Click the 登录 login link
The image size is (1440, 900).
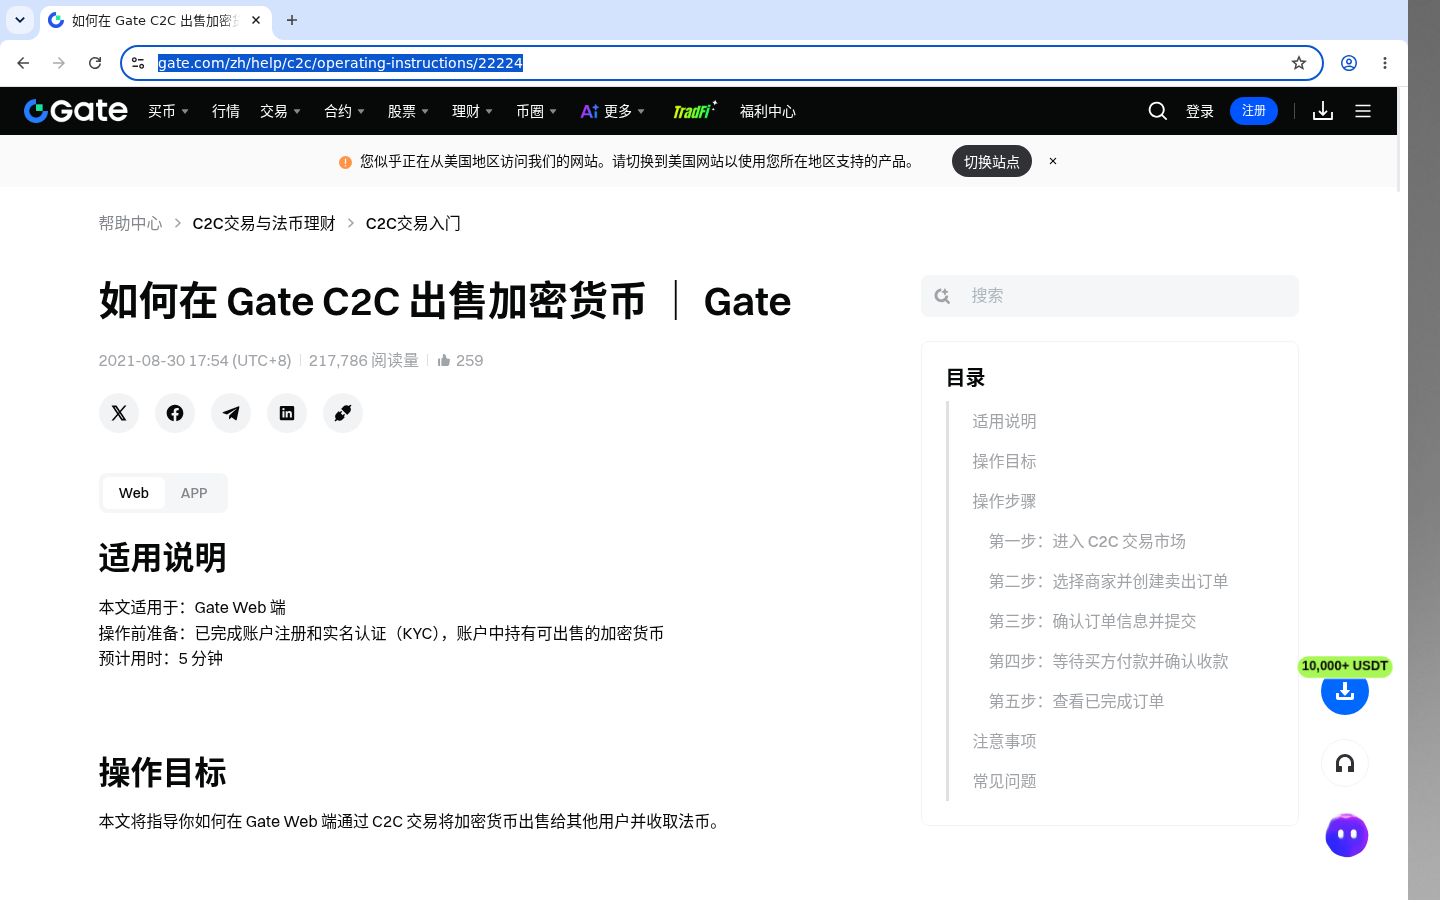1200,111
